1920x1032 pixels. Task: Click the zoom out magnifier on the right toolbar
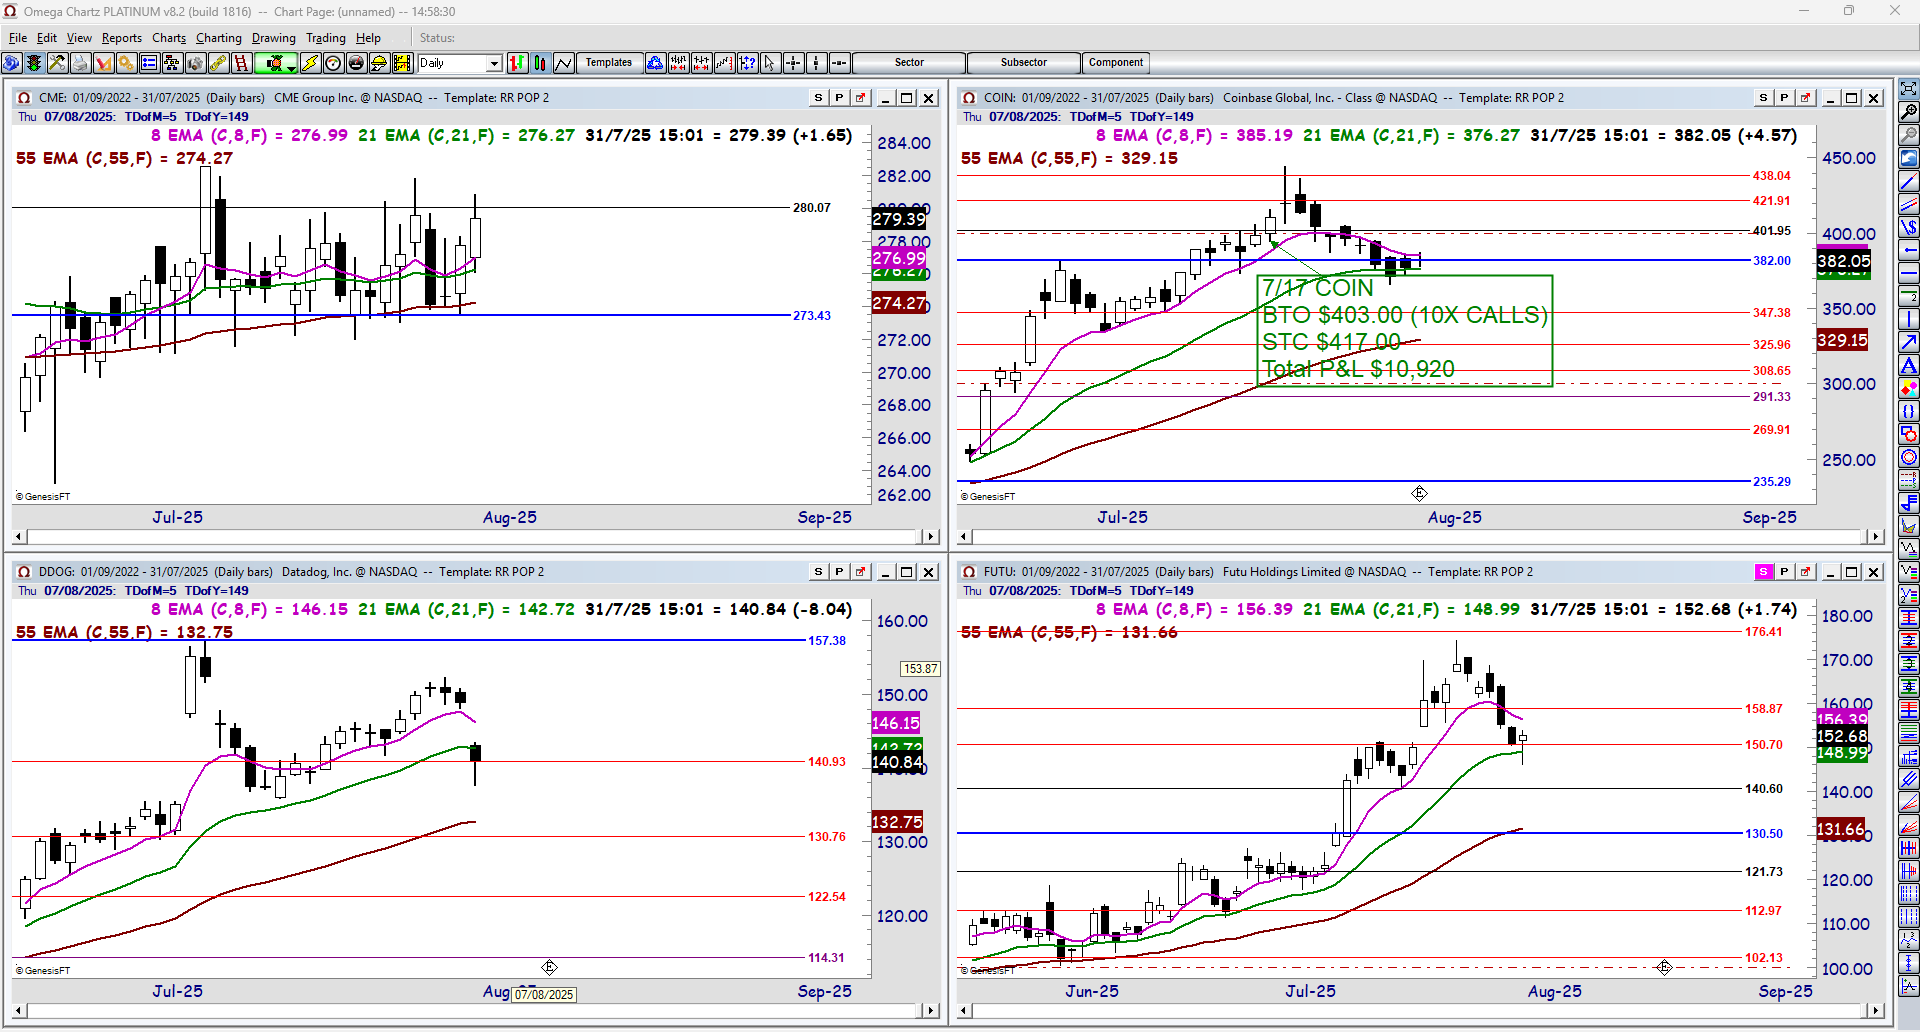tap(1909, 135)
